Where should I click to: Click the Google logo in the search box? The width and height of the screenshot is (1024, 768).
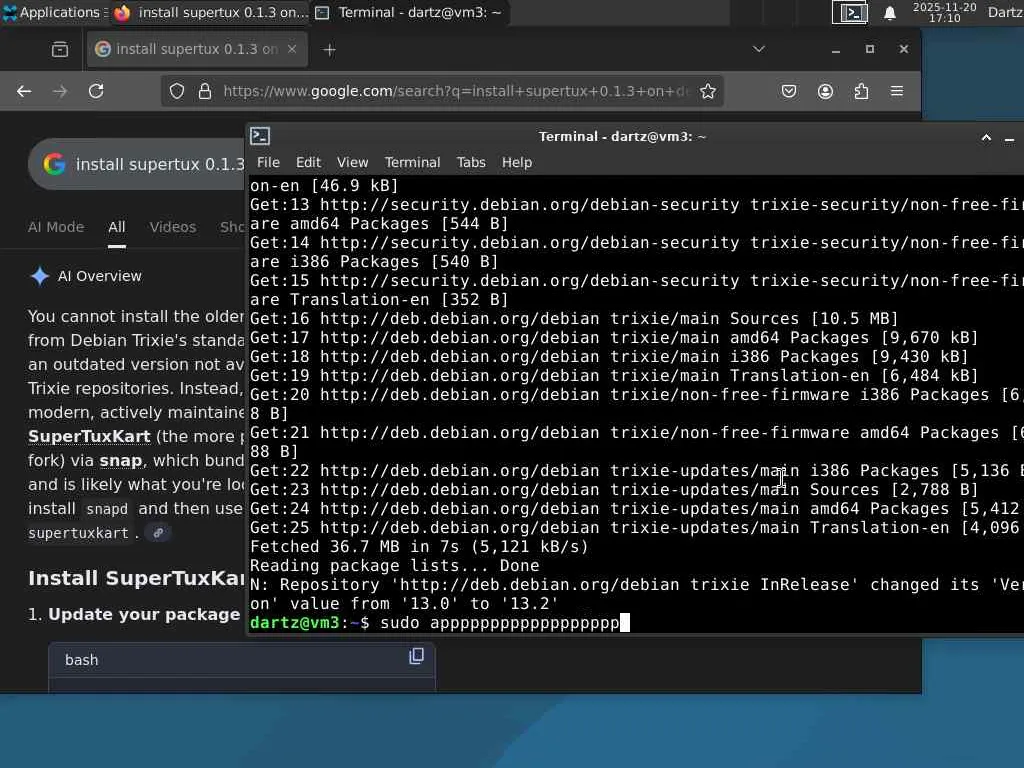54,164
